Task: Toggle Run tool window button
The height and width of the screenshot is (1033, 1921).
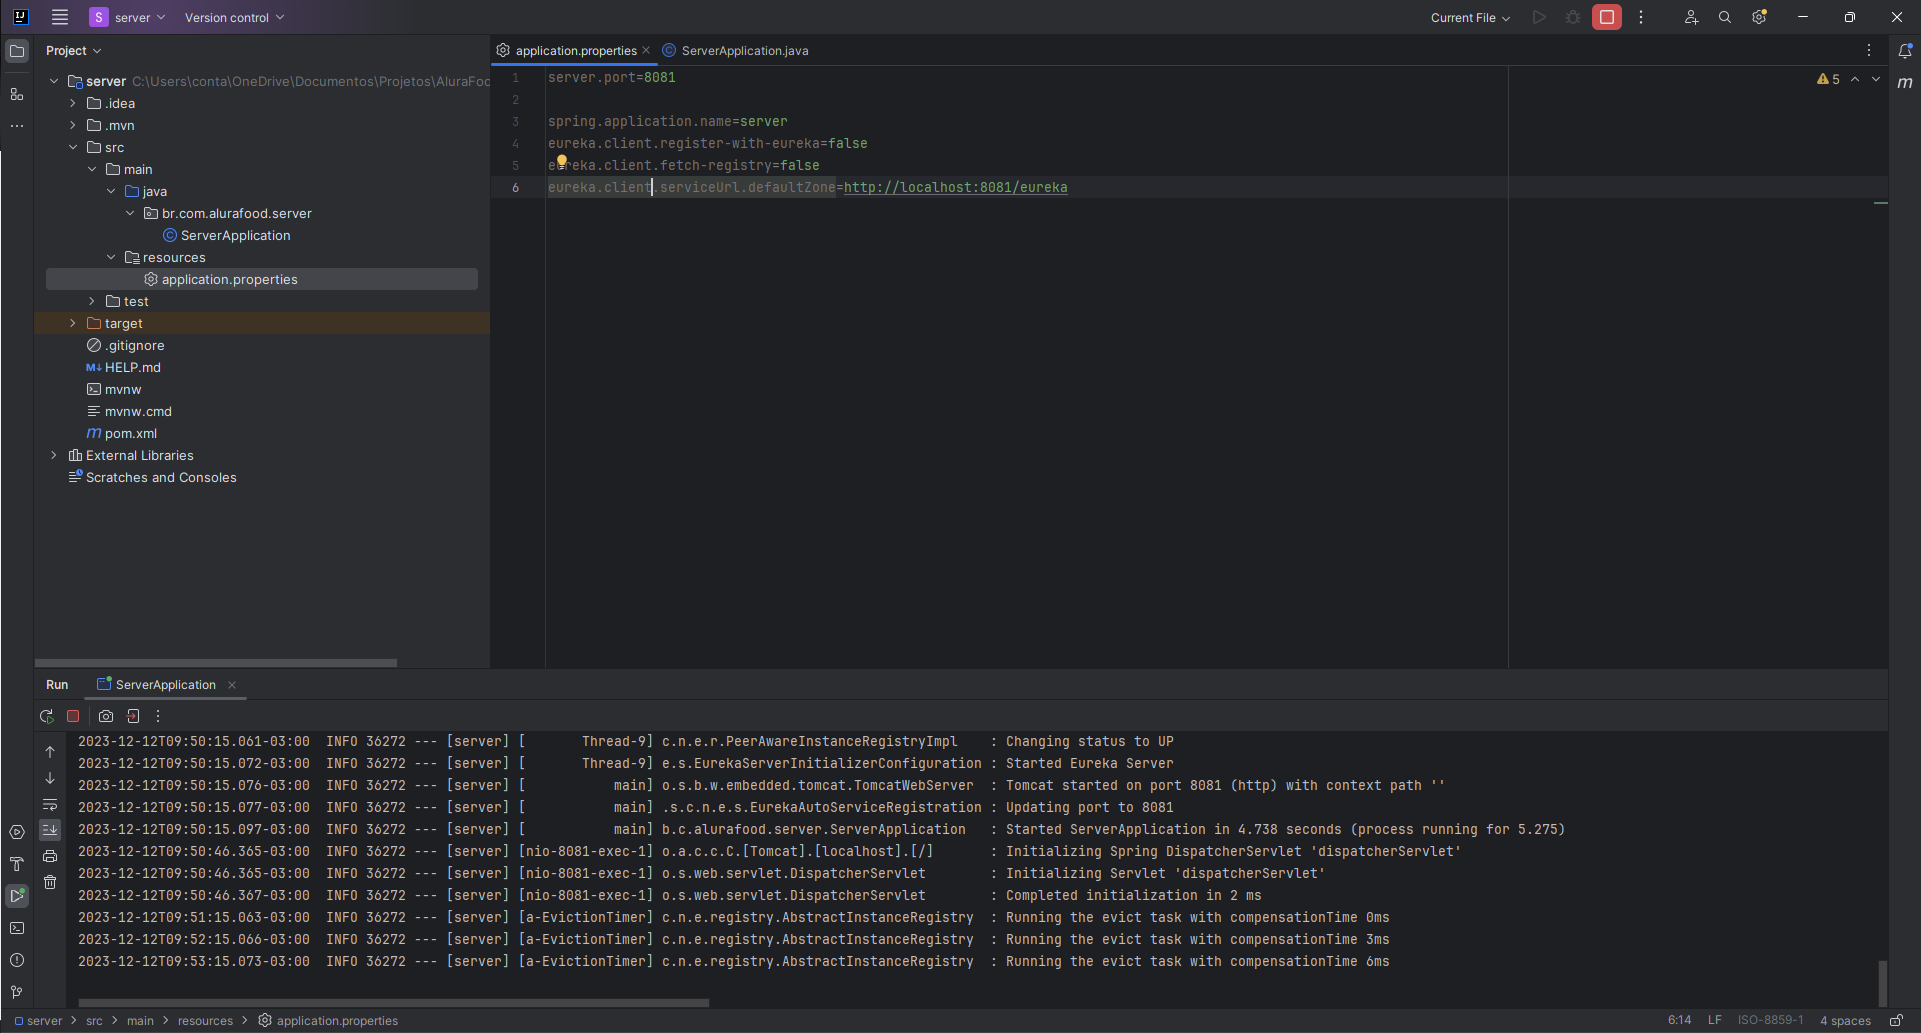Action: [17, 896]
